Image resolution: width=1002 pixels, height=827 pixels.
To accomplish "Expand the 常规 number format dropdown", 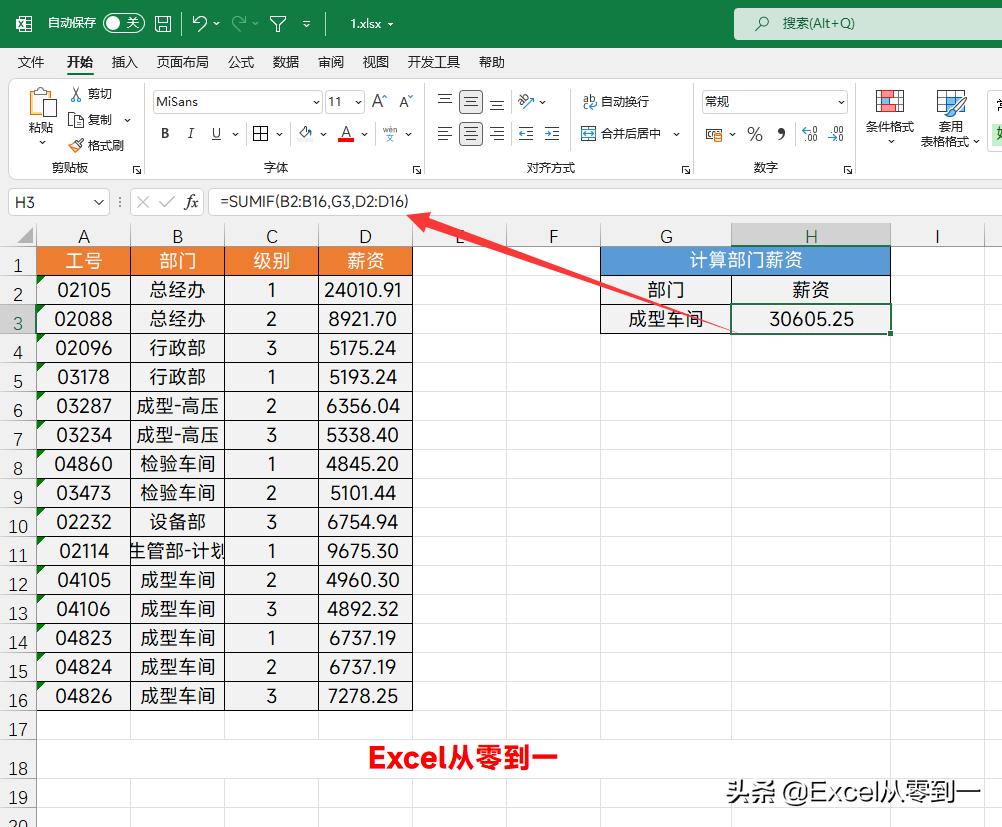I will click(x=840, y=101).
